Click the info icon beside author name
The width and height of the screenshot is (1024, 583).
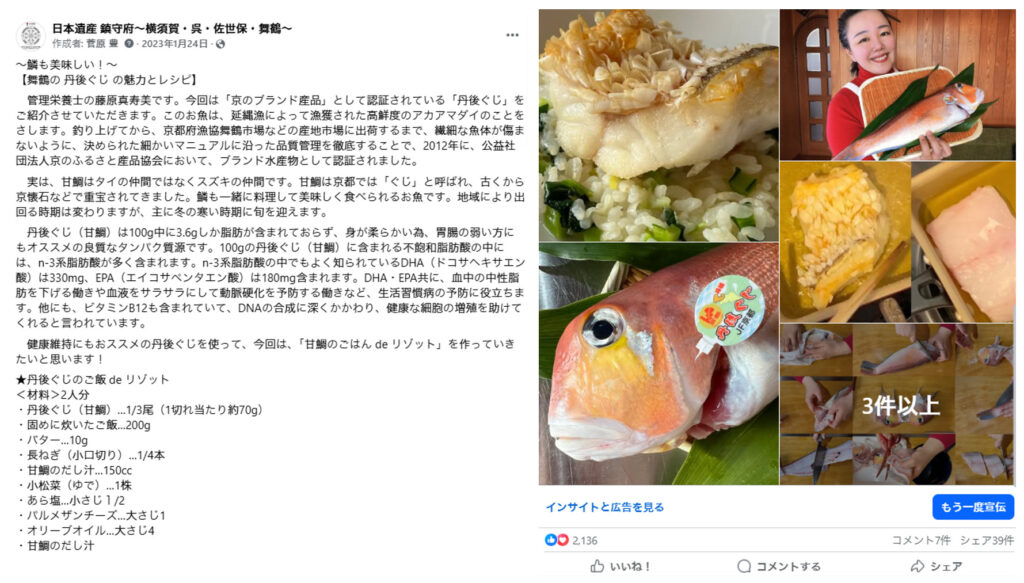click(x=129, y=44)
